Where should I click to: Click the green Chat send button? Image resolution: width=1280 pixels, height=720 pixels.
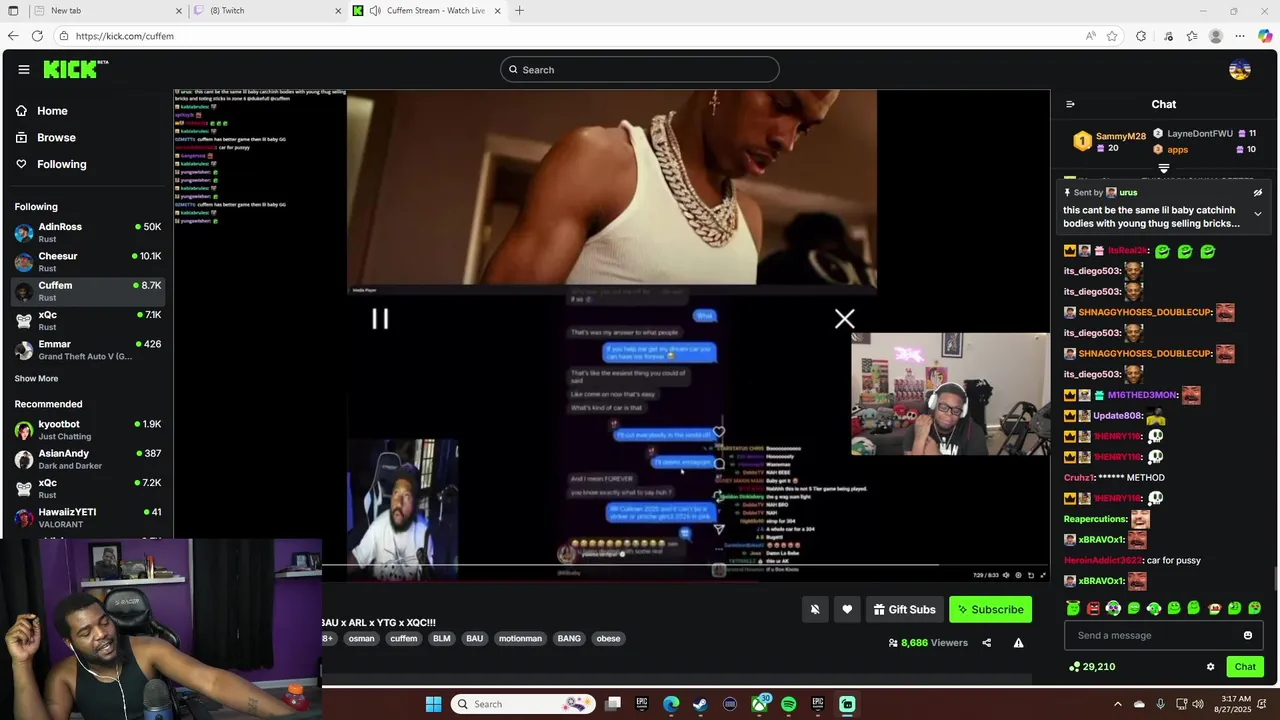click(1245, 667)
